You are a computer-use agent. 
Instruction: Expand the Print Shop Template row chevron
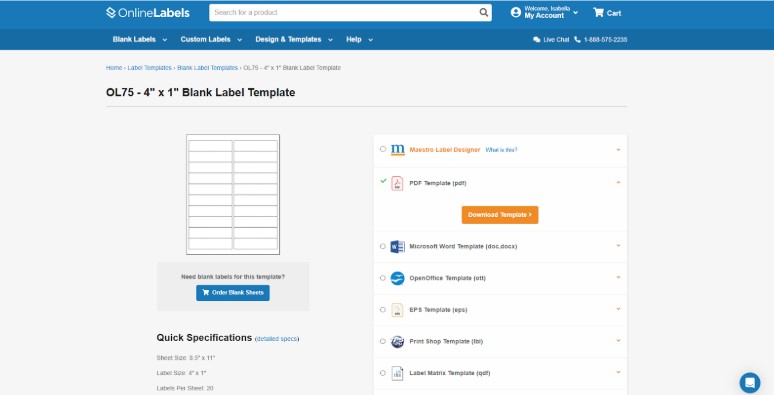(618, 340)
